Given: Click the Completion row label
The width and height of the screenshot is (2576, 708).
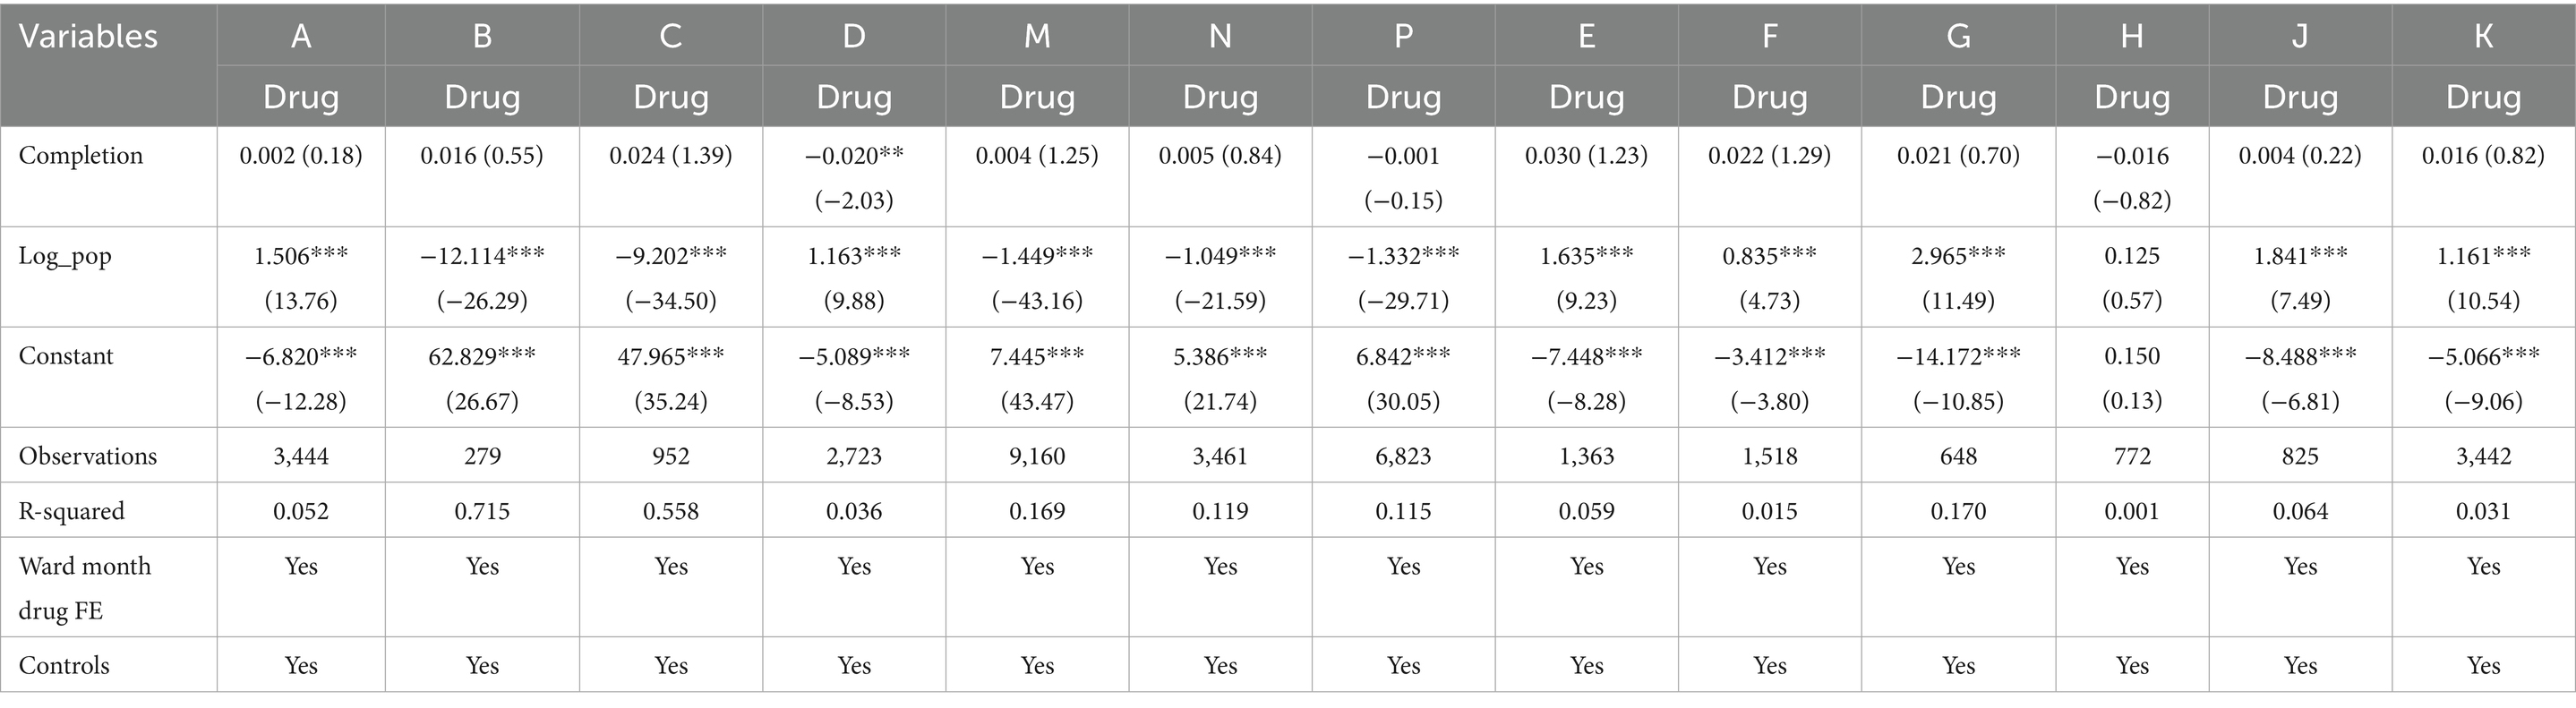Looking at the screenshot, I should tap(81, 156).
